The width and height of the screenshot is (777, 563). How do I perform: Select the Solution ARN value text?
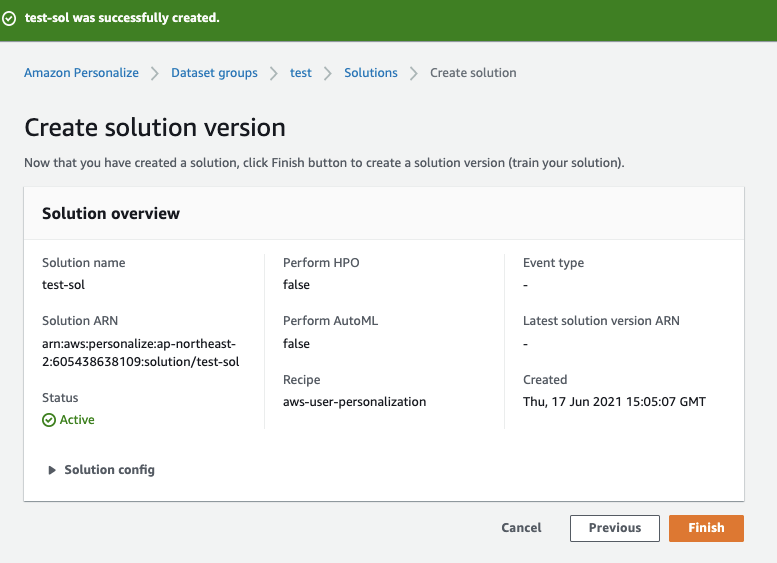click(x=140, y=352)
